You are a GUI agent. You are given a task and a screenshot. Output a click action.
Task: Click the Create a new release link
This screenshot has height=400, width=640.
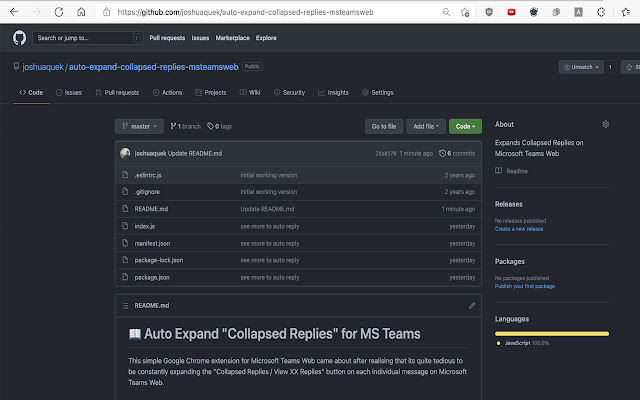tap(519, 228)
